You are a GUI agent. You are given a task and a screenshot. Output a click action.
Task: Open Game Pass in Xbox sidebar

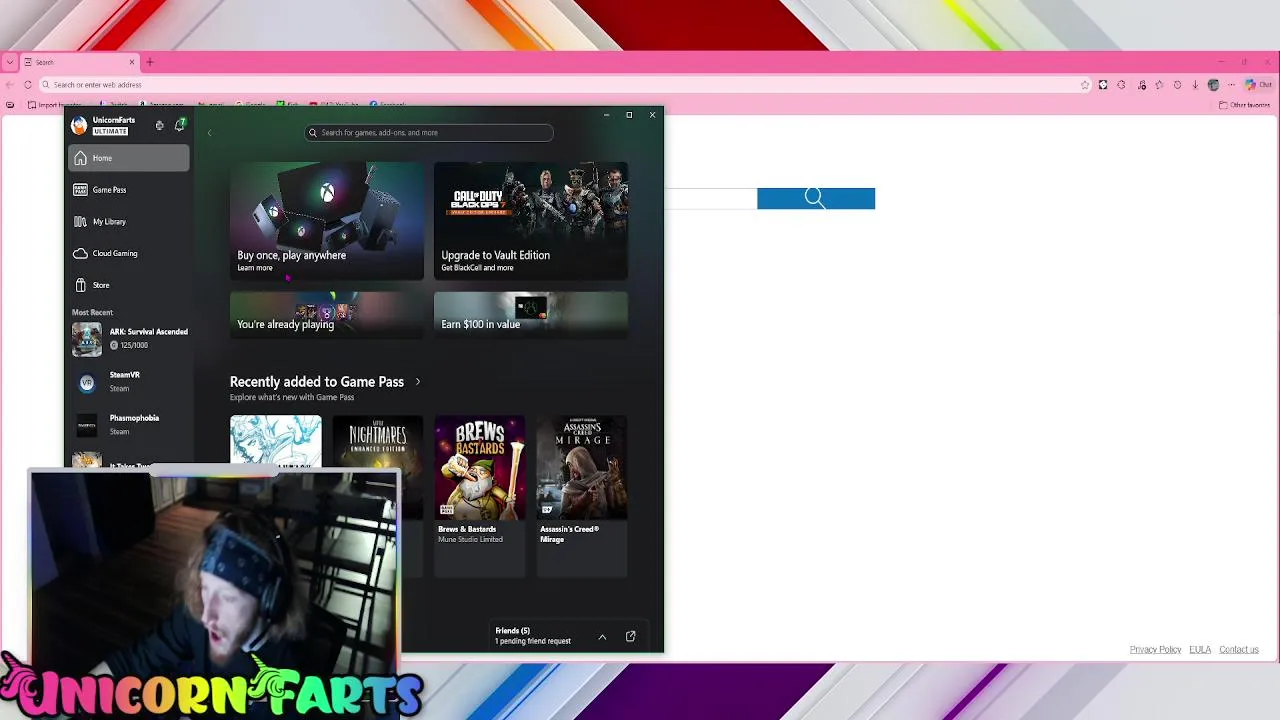pyautogui.click(x=128, y=190)
